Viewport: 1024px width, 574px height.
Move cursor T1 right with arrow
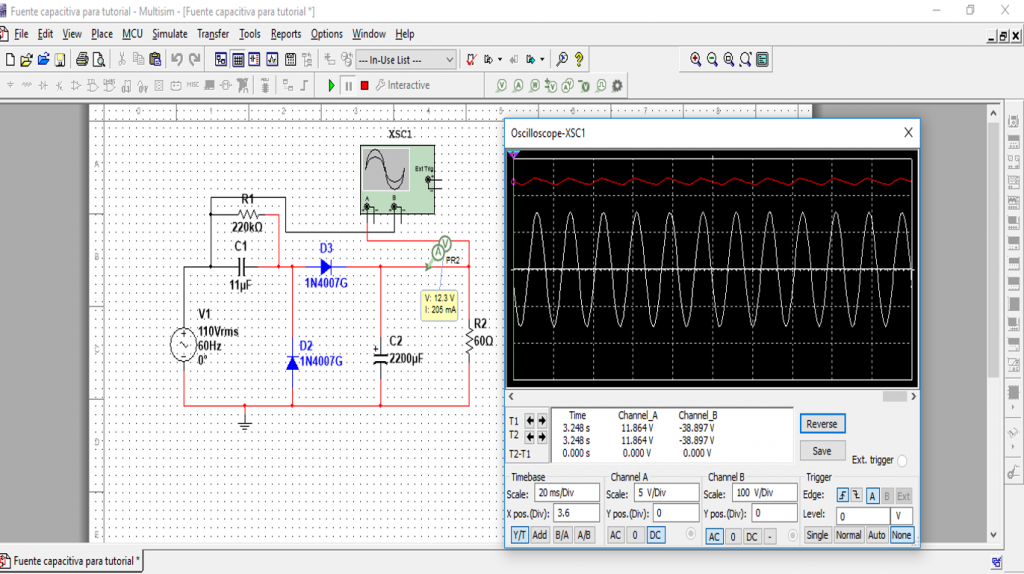[x=541, y=421]
